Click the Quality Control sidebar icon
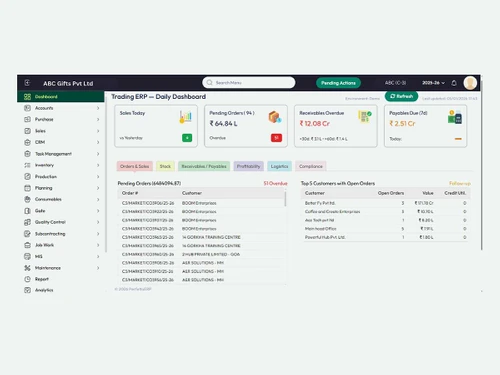 click(27, 222)
